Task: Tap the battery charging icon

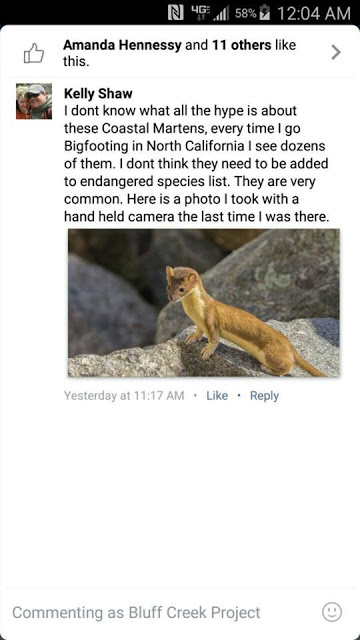Action: click(265, 13)
